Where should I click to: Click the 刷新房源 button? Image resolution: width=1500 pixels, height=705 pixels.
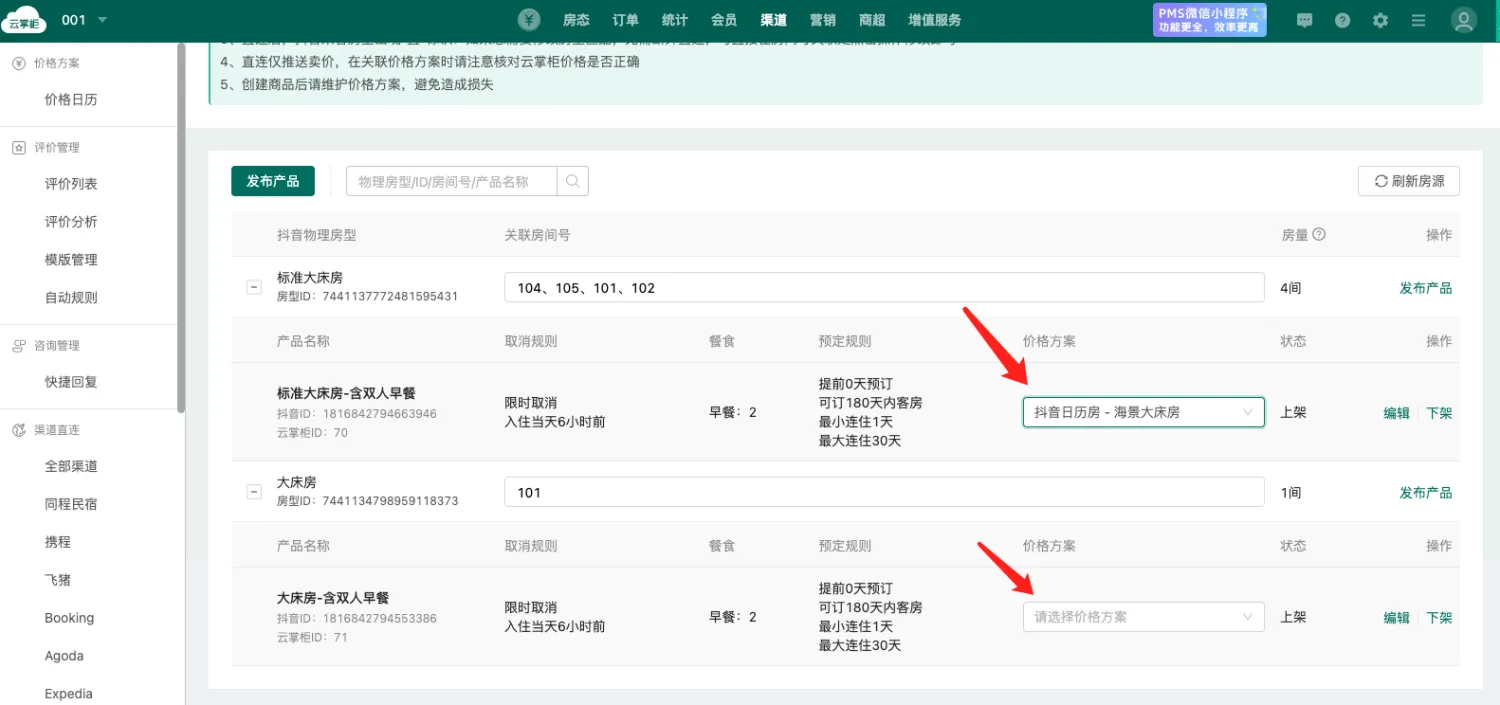(1409, 181)
